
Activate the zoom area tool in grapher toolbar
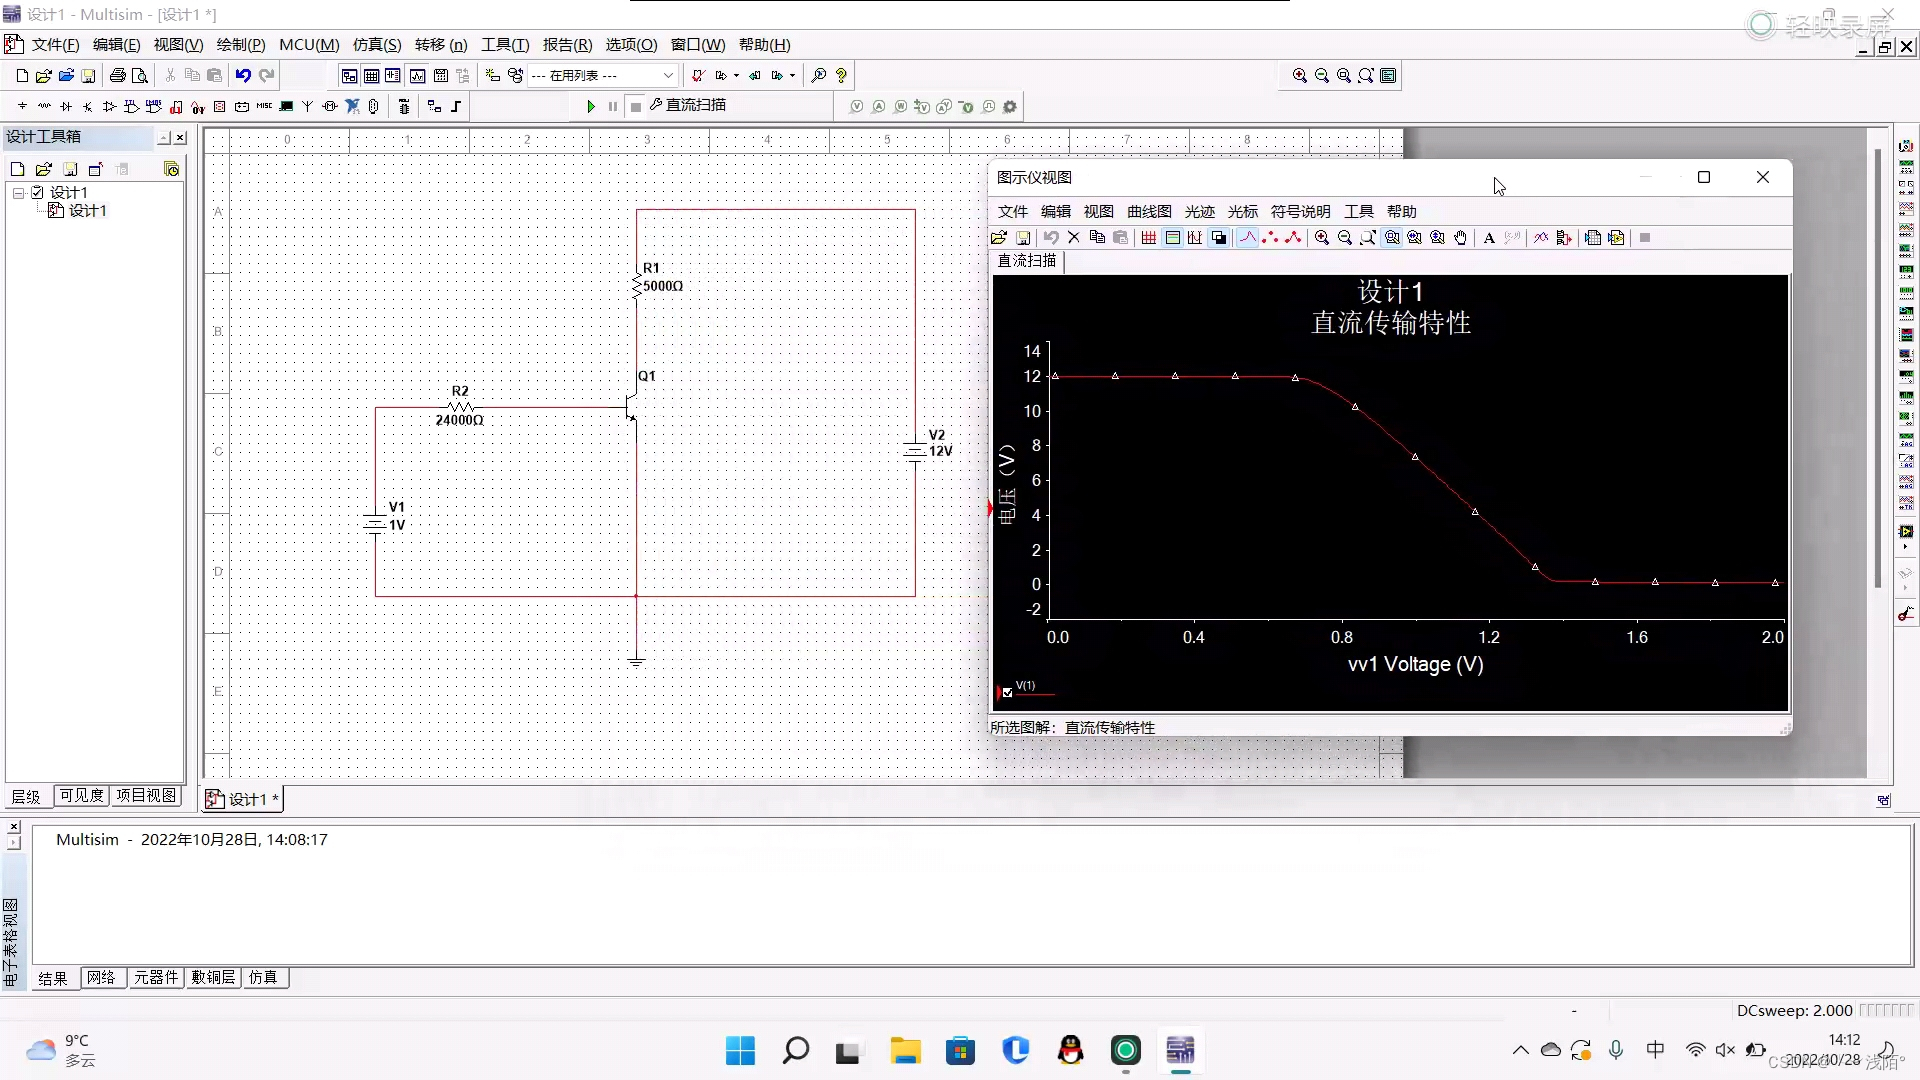tap(1367, 237)
